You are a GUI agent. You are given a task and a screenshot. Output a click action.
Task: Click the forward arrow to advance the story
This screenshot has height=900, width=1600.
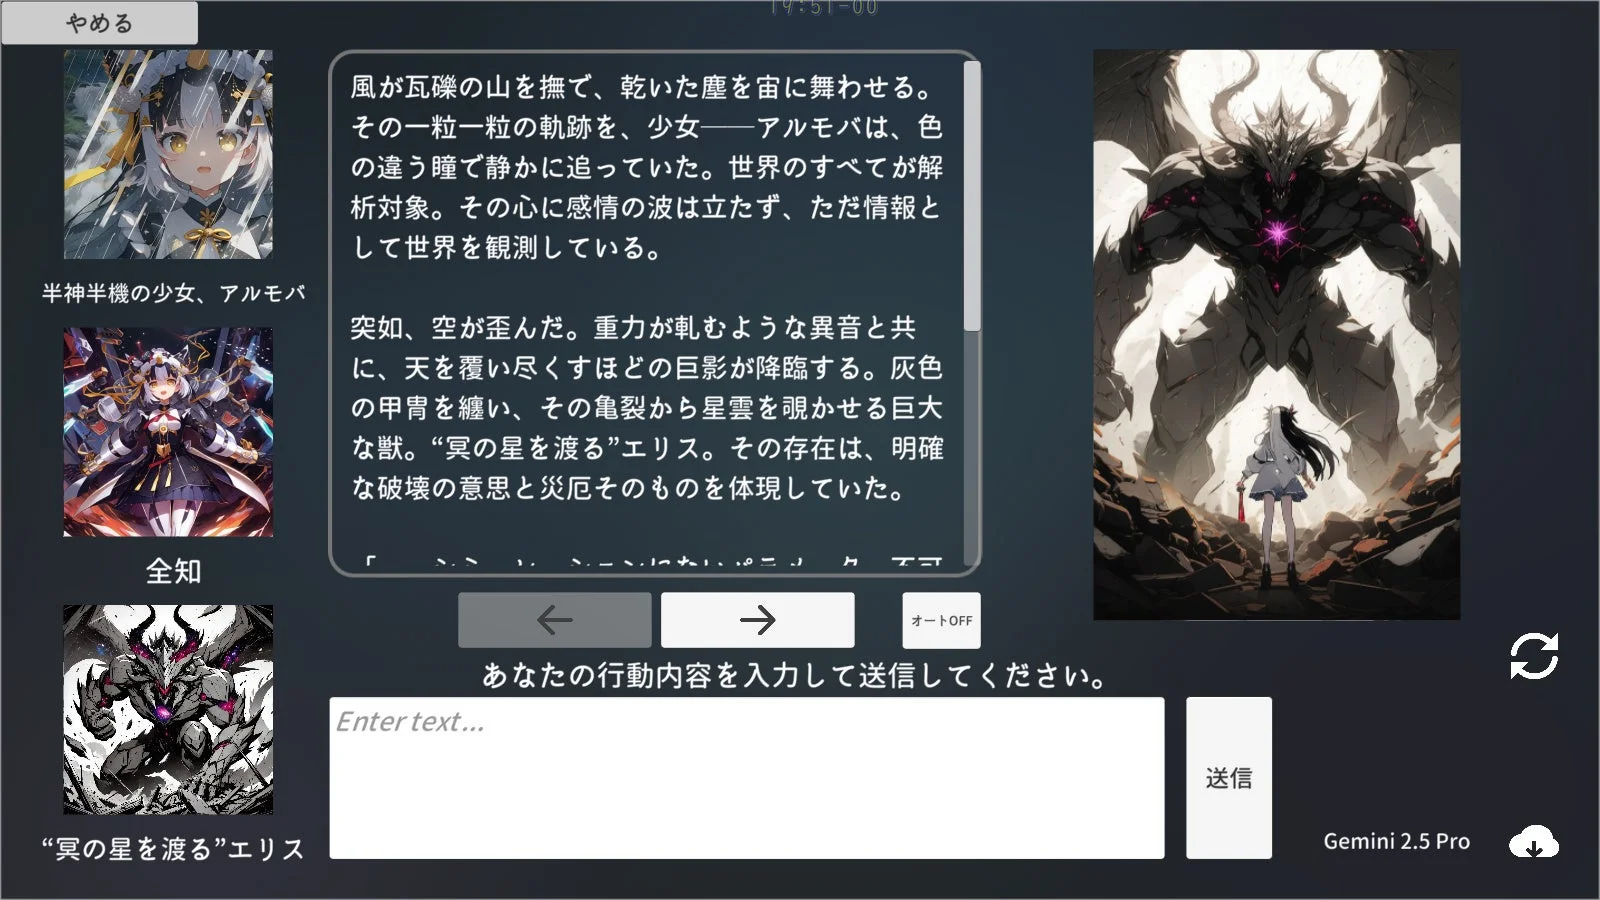point(757,620)
